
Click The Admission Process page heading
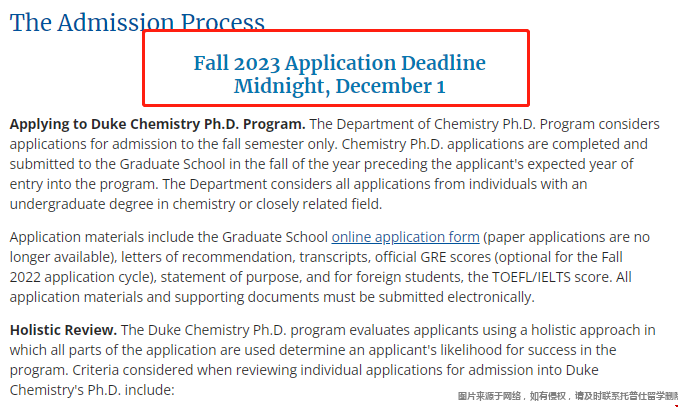[x=137, y=22]
